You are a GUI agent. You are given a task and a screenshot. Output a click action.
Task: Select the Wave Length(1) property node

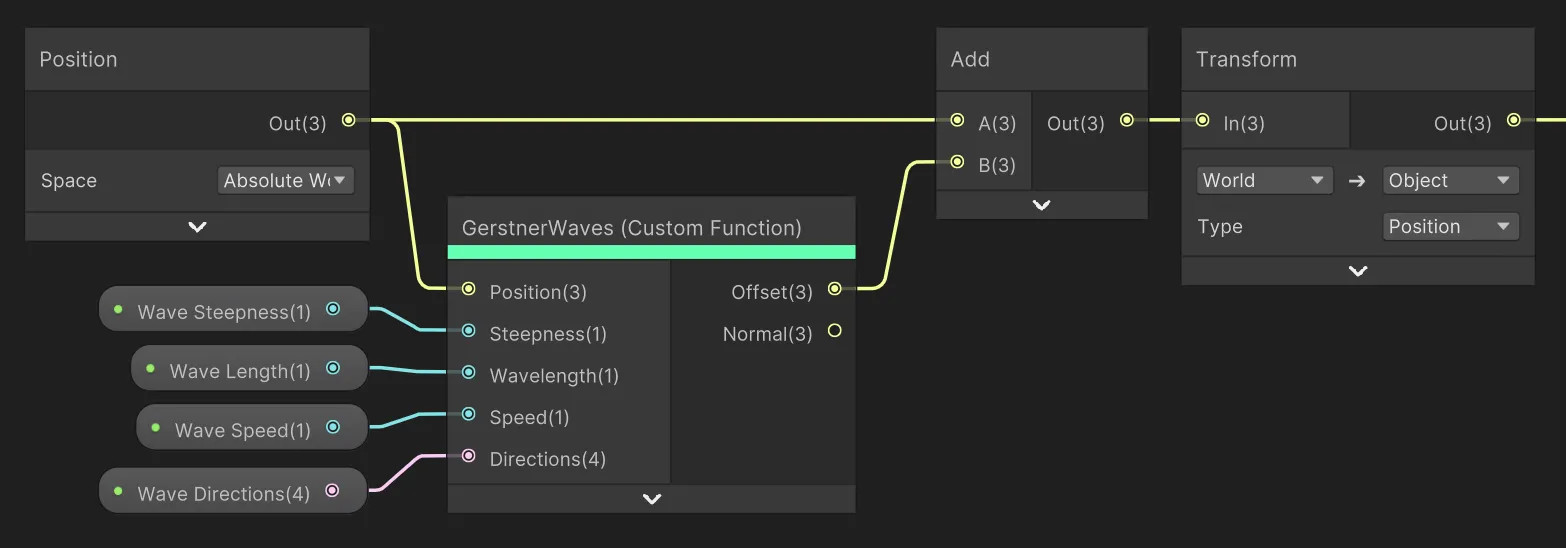click(249, 369)
